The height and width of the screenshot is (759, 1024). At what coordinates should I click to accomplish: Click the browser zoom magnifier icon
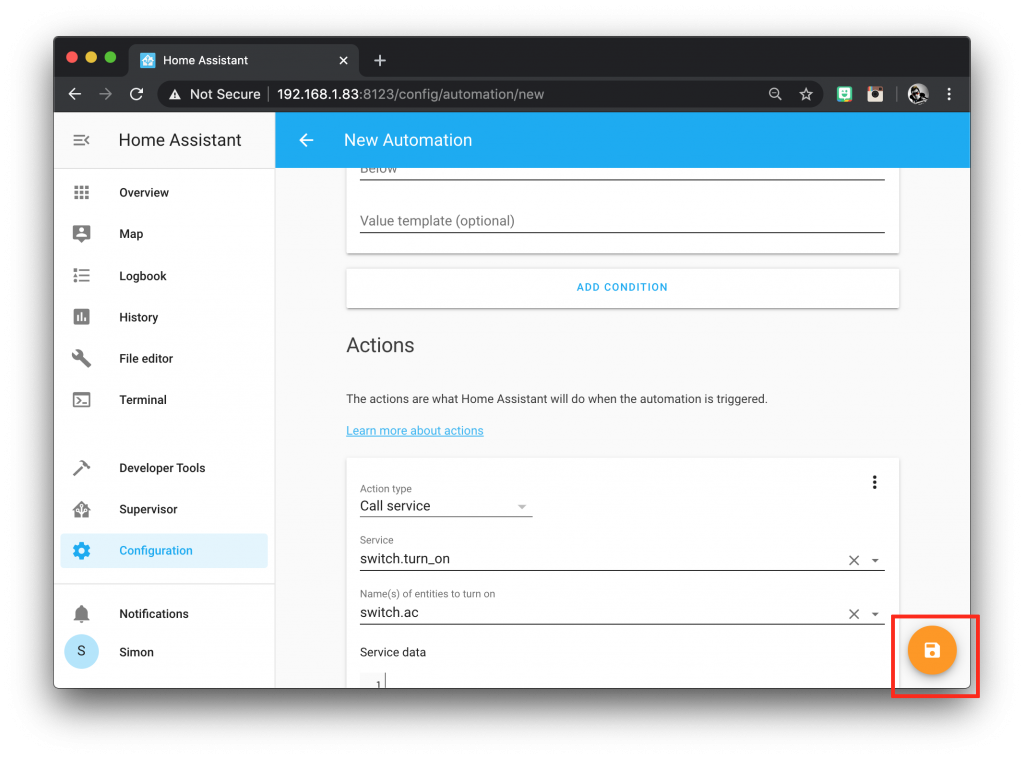coord(775,94)
